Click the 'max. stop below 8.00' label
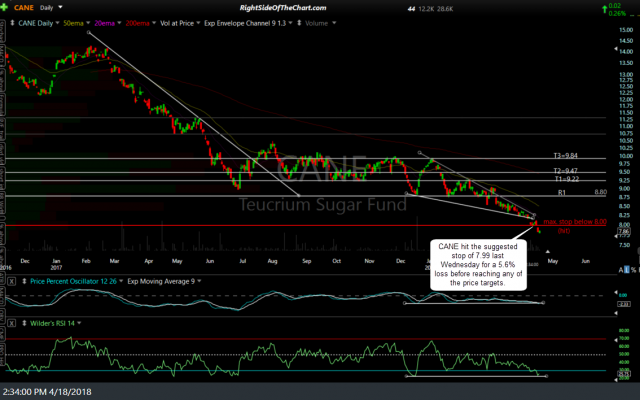The image size is (640, 400). click(575, 222)
